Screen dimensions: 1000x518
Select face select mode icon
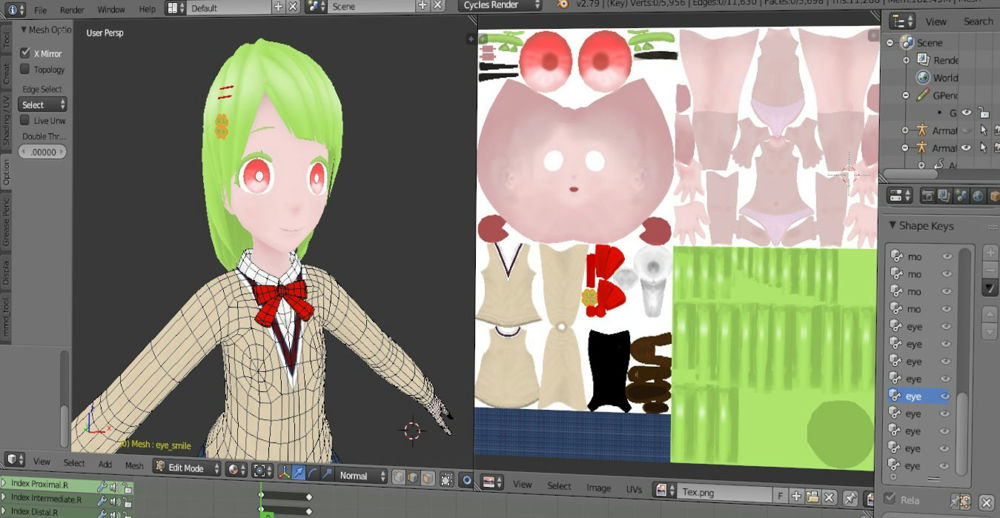(x=427, y=477)
